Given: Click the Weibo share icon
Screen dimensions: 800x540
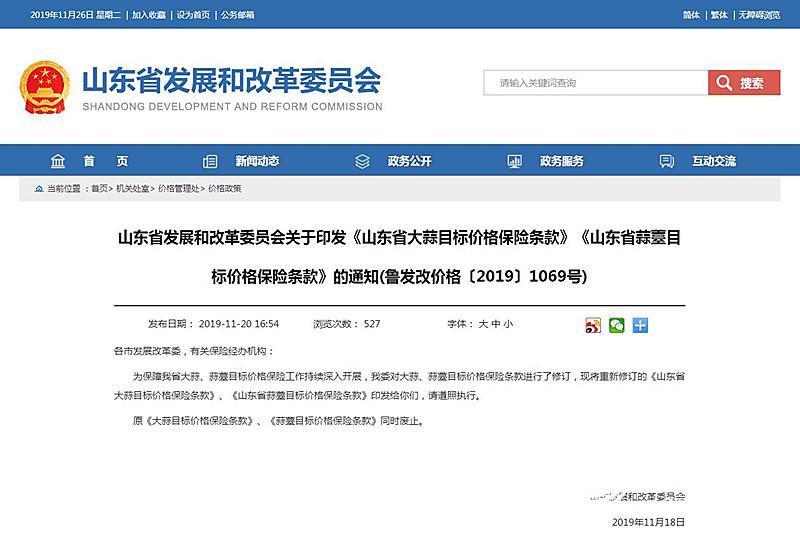Looking at the screenshot, I should click(593, 325).
